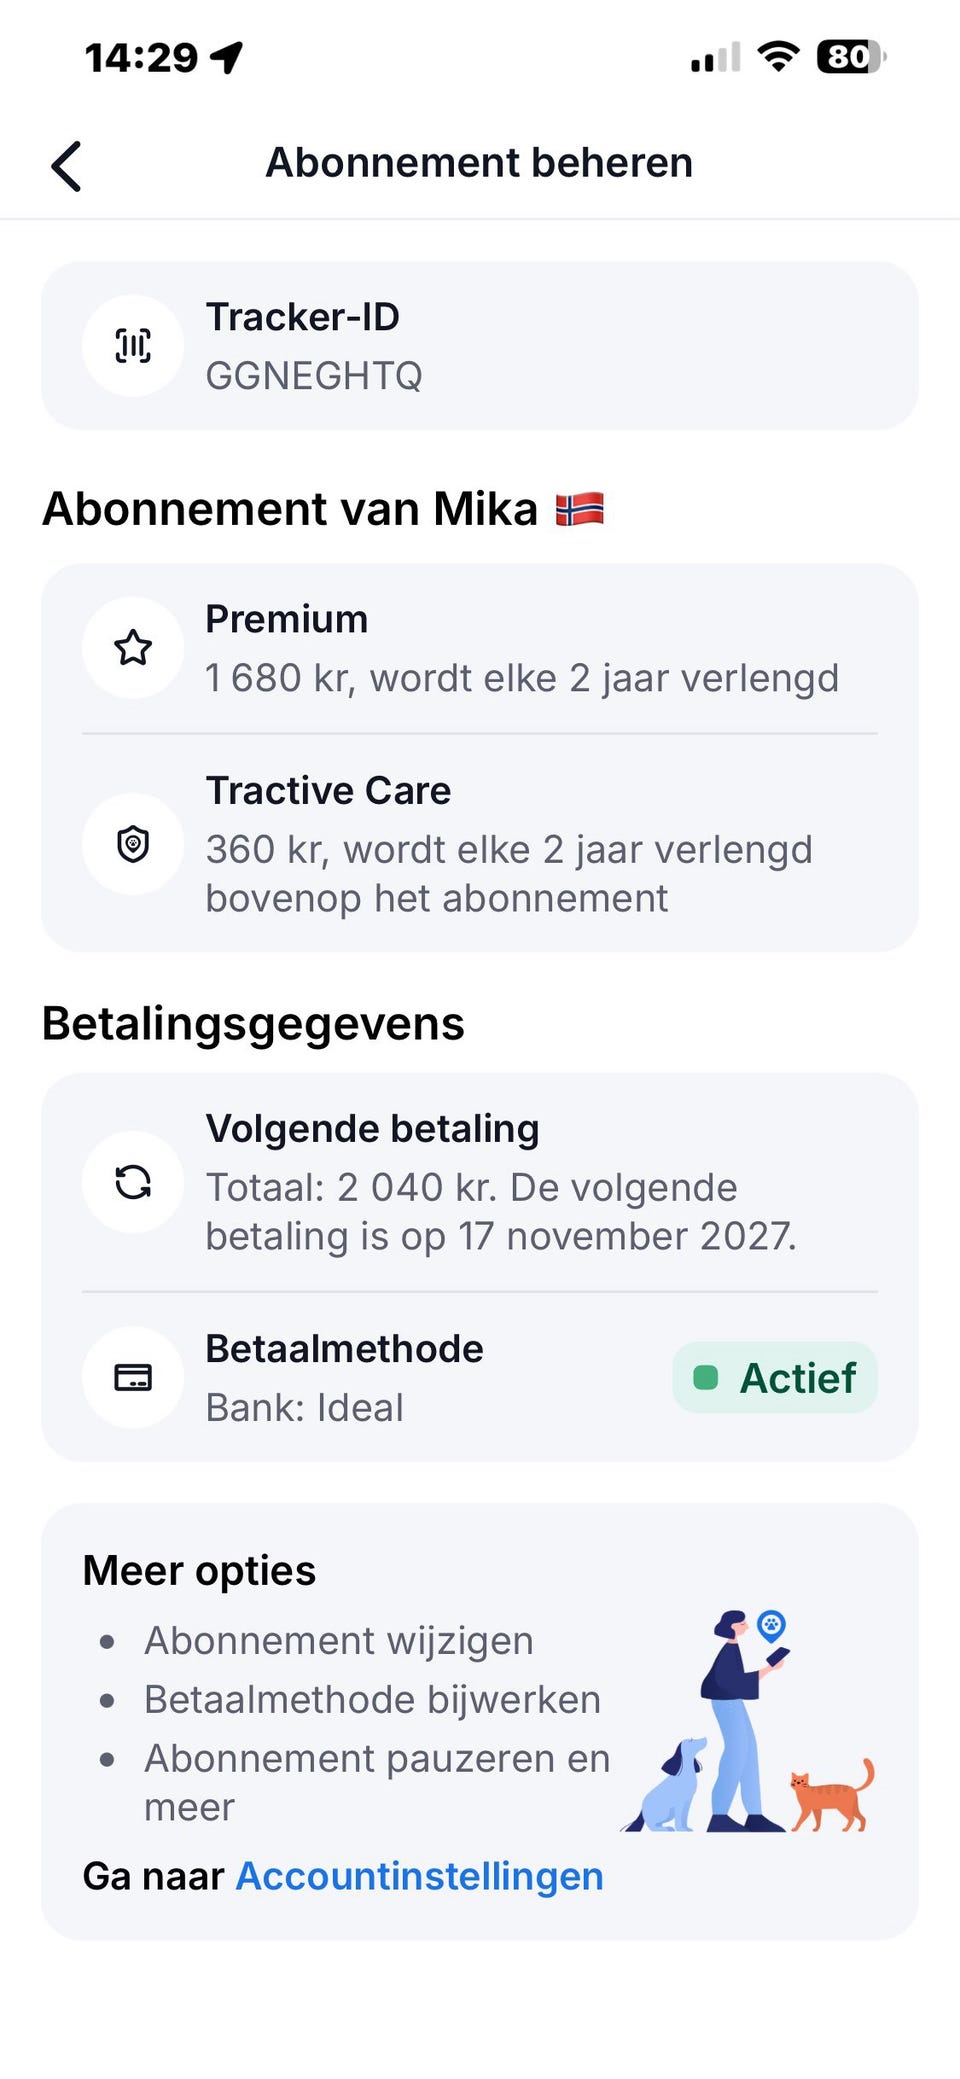Tap the Betaalmethode credit card icon
The height and width of the screenshot is (2079, 960).
pos(133,1378)
